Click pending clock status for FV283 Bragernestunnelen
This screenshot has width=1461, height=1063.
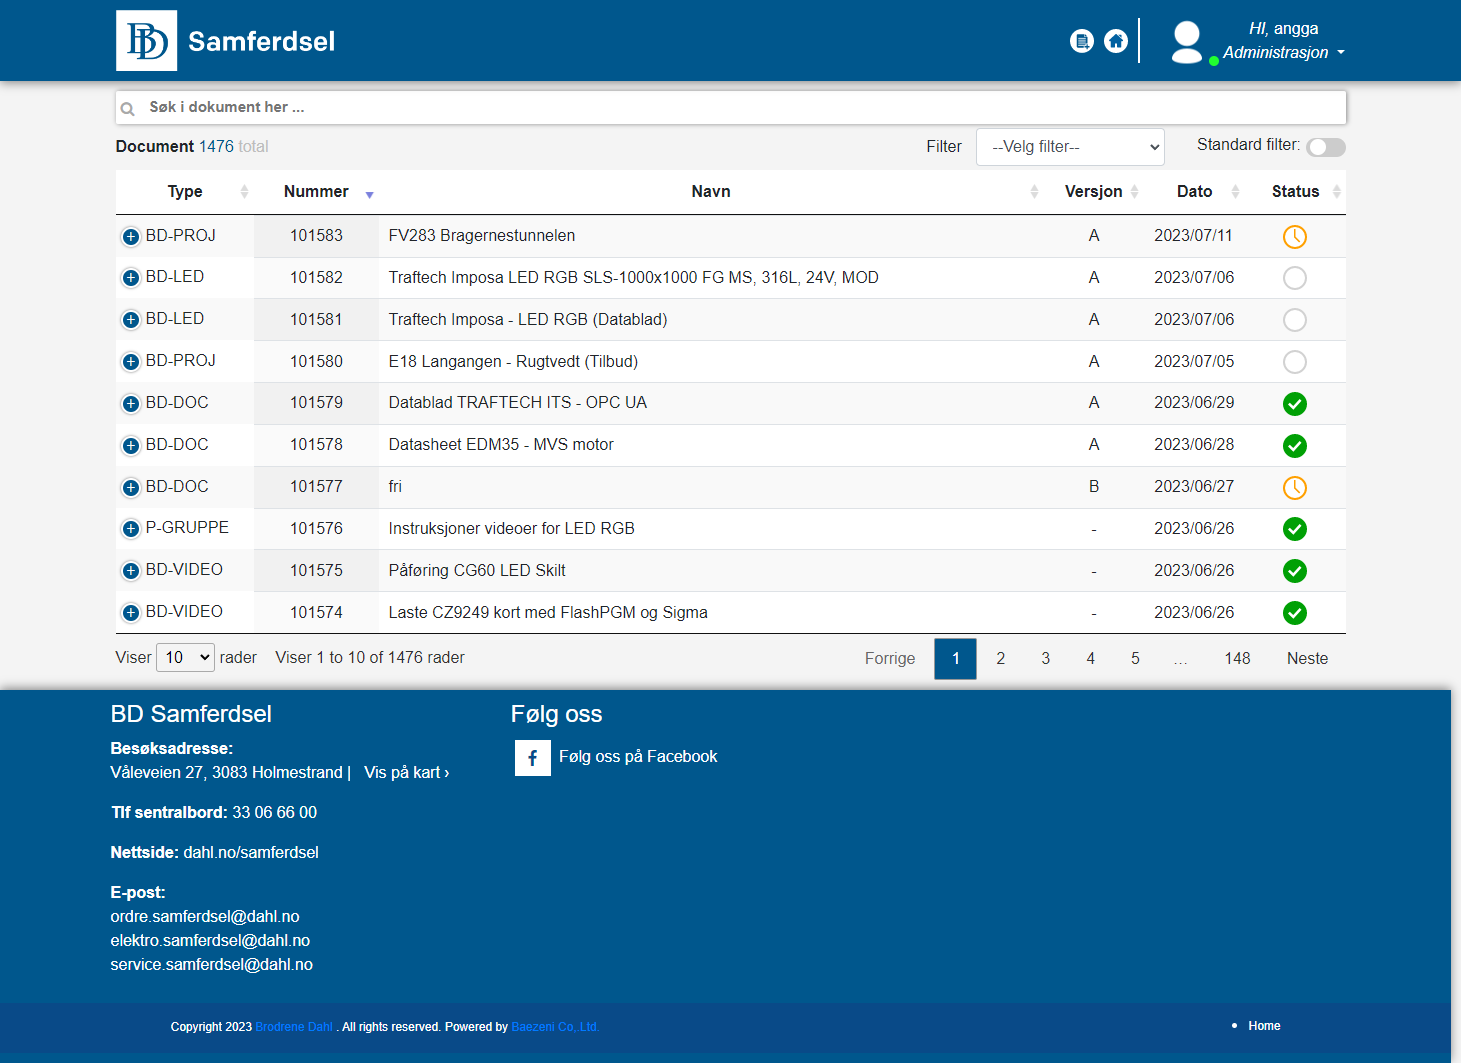1294,237
